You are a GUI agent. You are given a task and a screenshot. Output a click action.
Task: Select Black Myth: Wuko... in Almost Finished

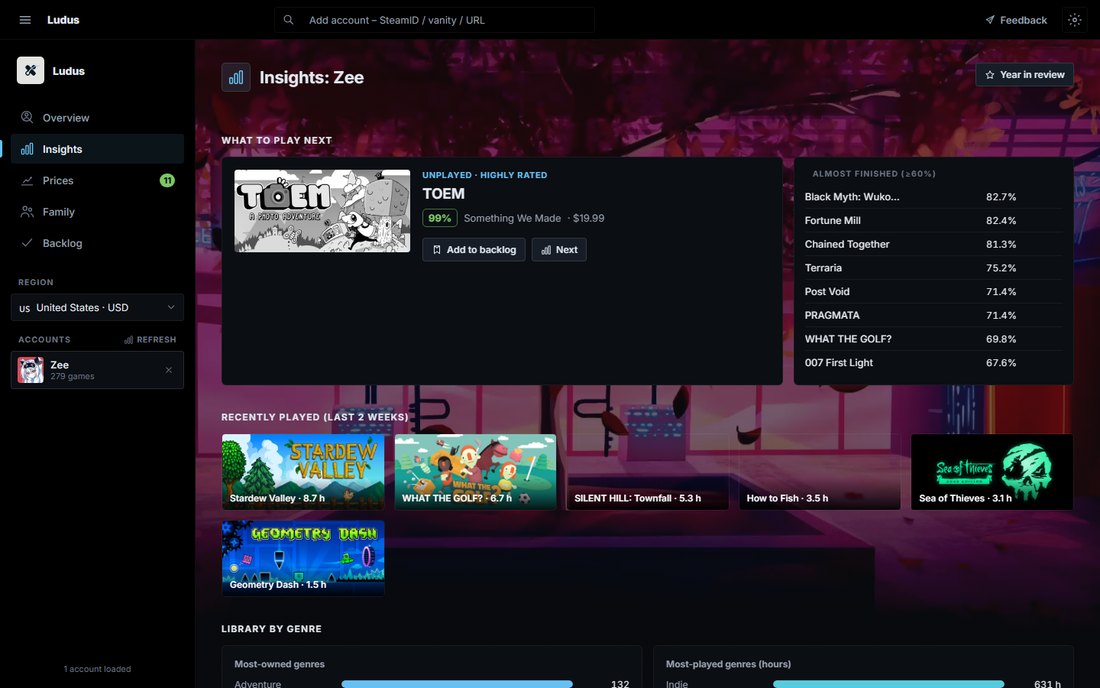[x=933, y=197]
